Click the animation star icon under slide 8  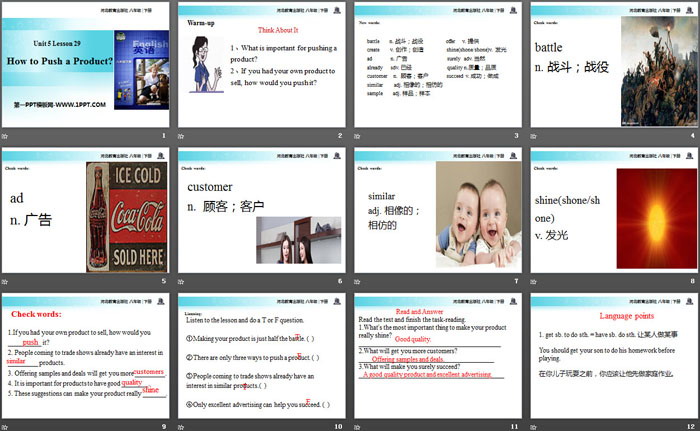point(533,281)
